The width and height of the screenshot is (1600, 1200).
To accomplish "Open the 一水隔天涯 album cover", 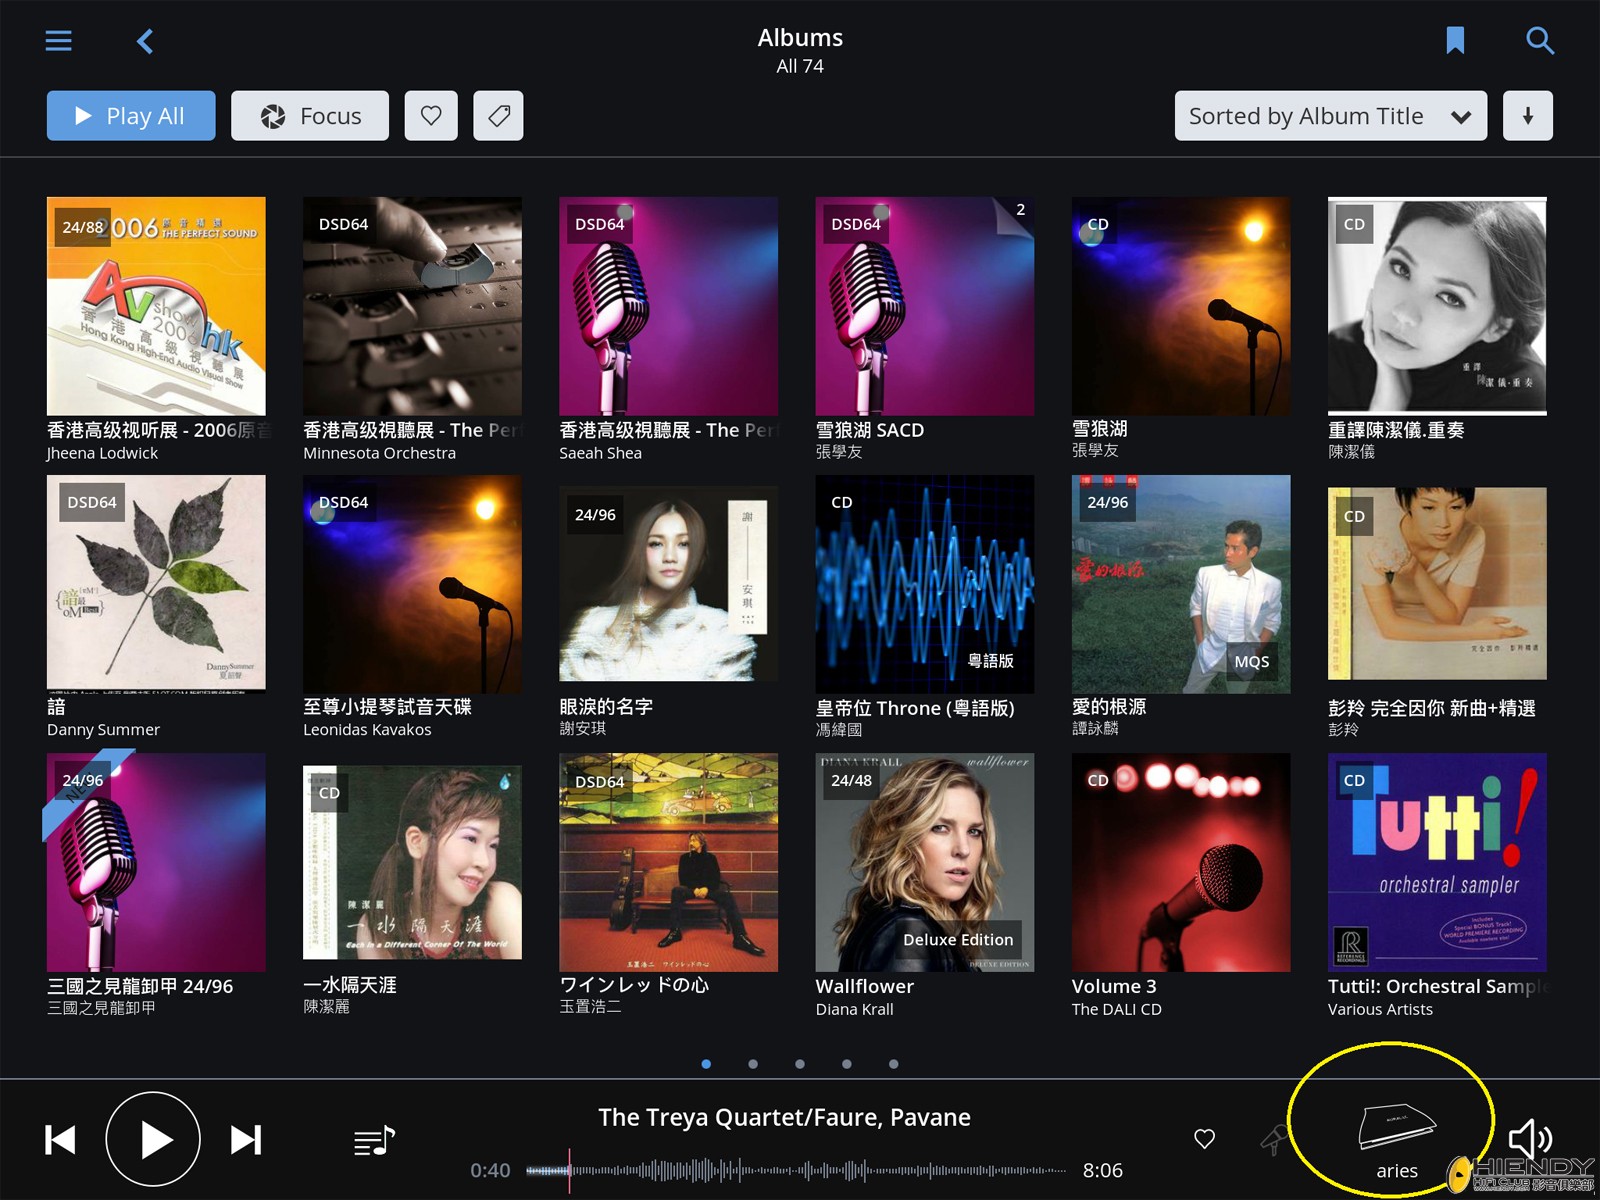I will pyautogui.click(x=412, y=862).
